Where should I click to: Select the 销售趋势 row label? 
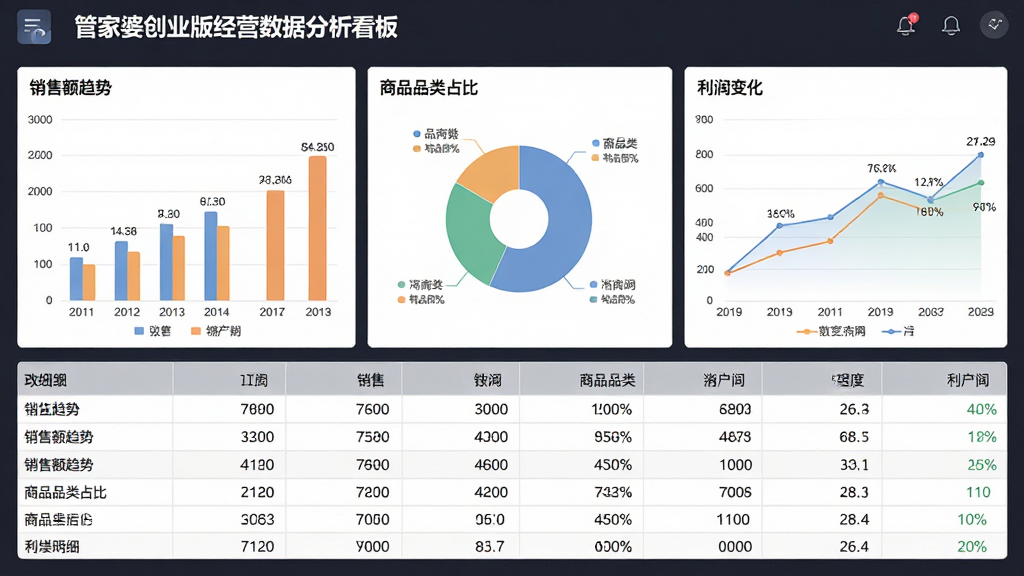pyautogui.click(x=52, y=409)
